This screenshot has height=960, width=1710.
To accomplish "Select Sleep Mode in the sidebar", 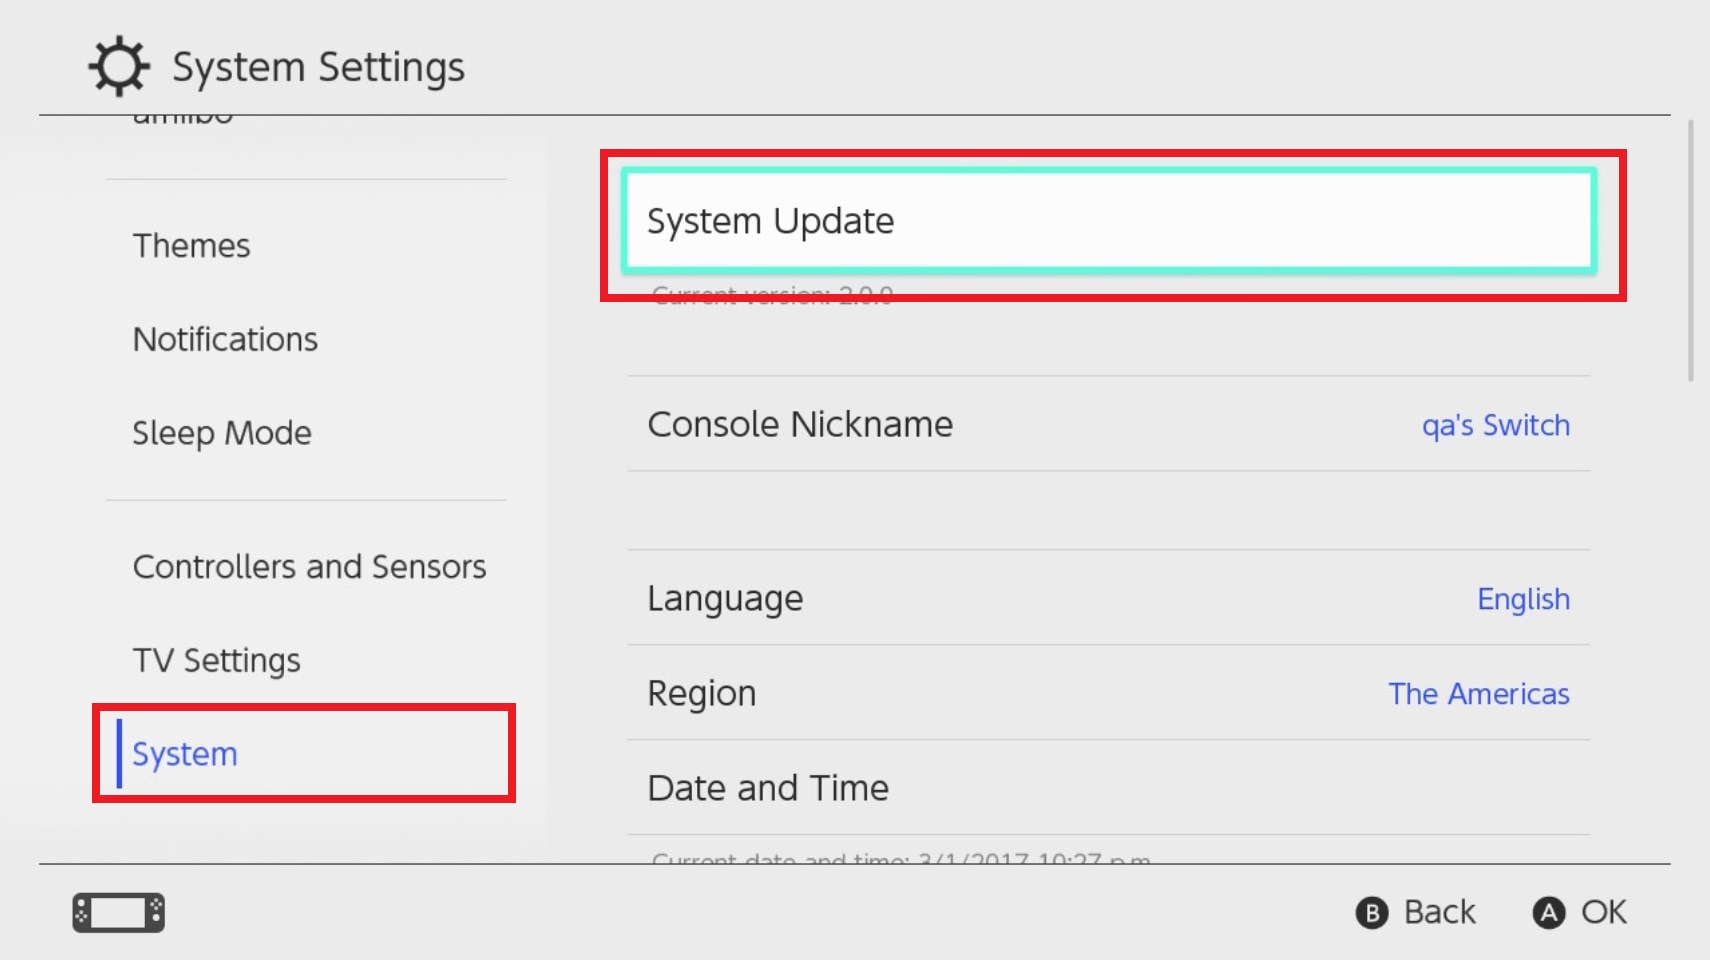I will point(222,433).
